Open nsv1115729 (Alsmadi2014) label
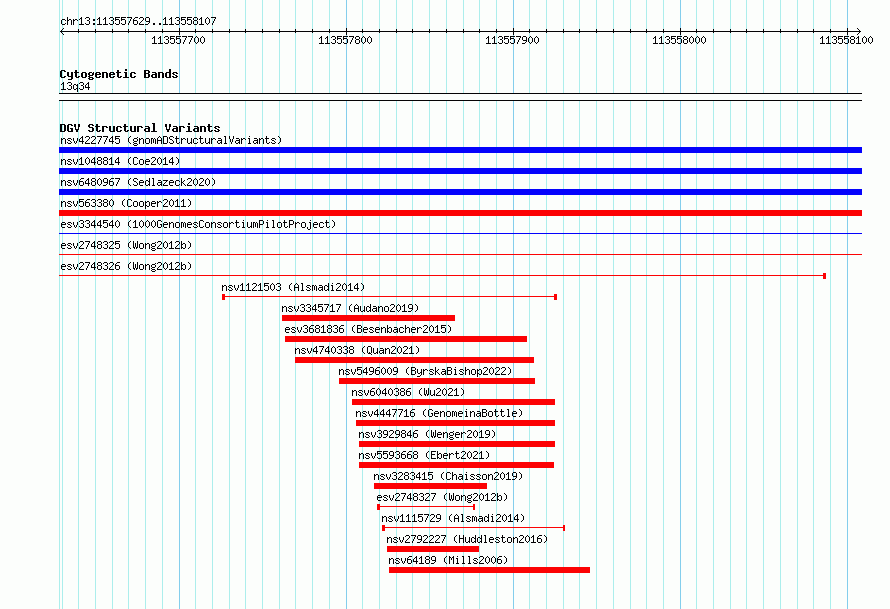Image resolution: width=890 pixels, height=609 pixels. pyautogui.click(x=453, y=518)
